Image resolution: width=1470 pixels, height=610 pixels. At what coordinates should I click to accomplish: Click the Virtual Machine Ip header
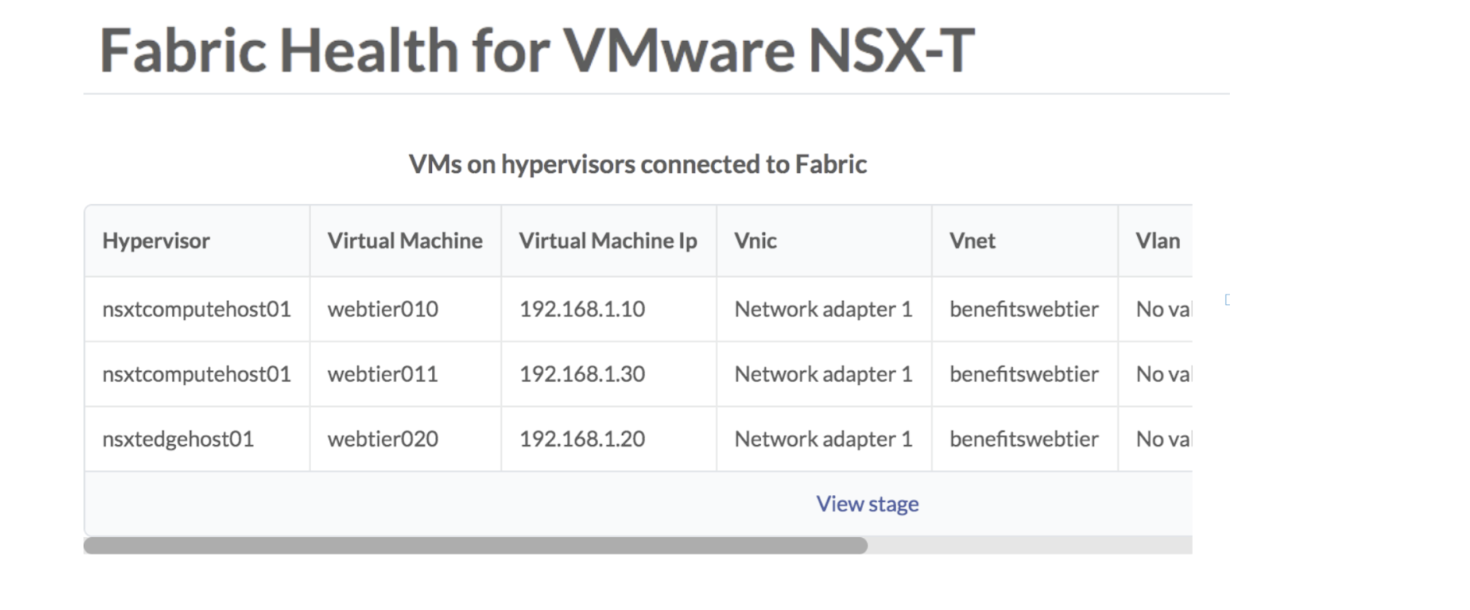(608, 241)
